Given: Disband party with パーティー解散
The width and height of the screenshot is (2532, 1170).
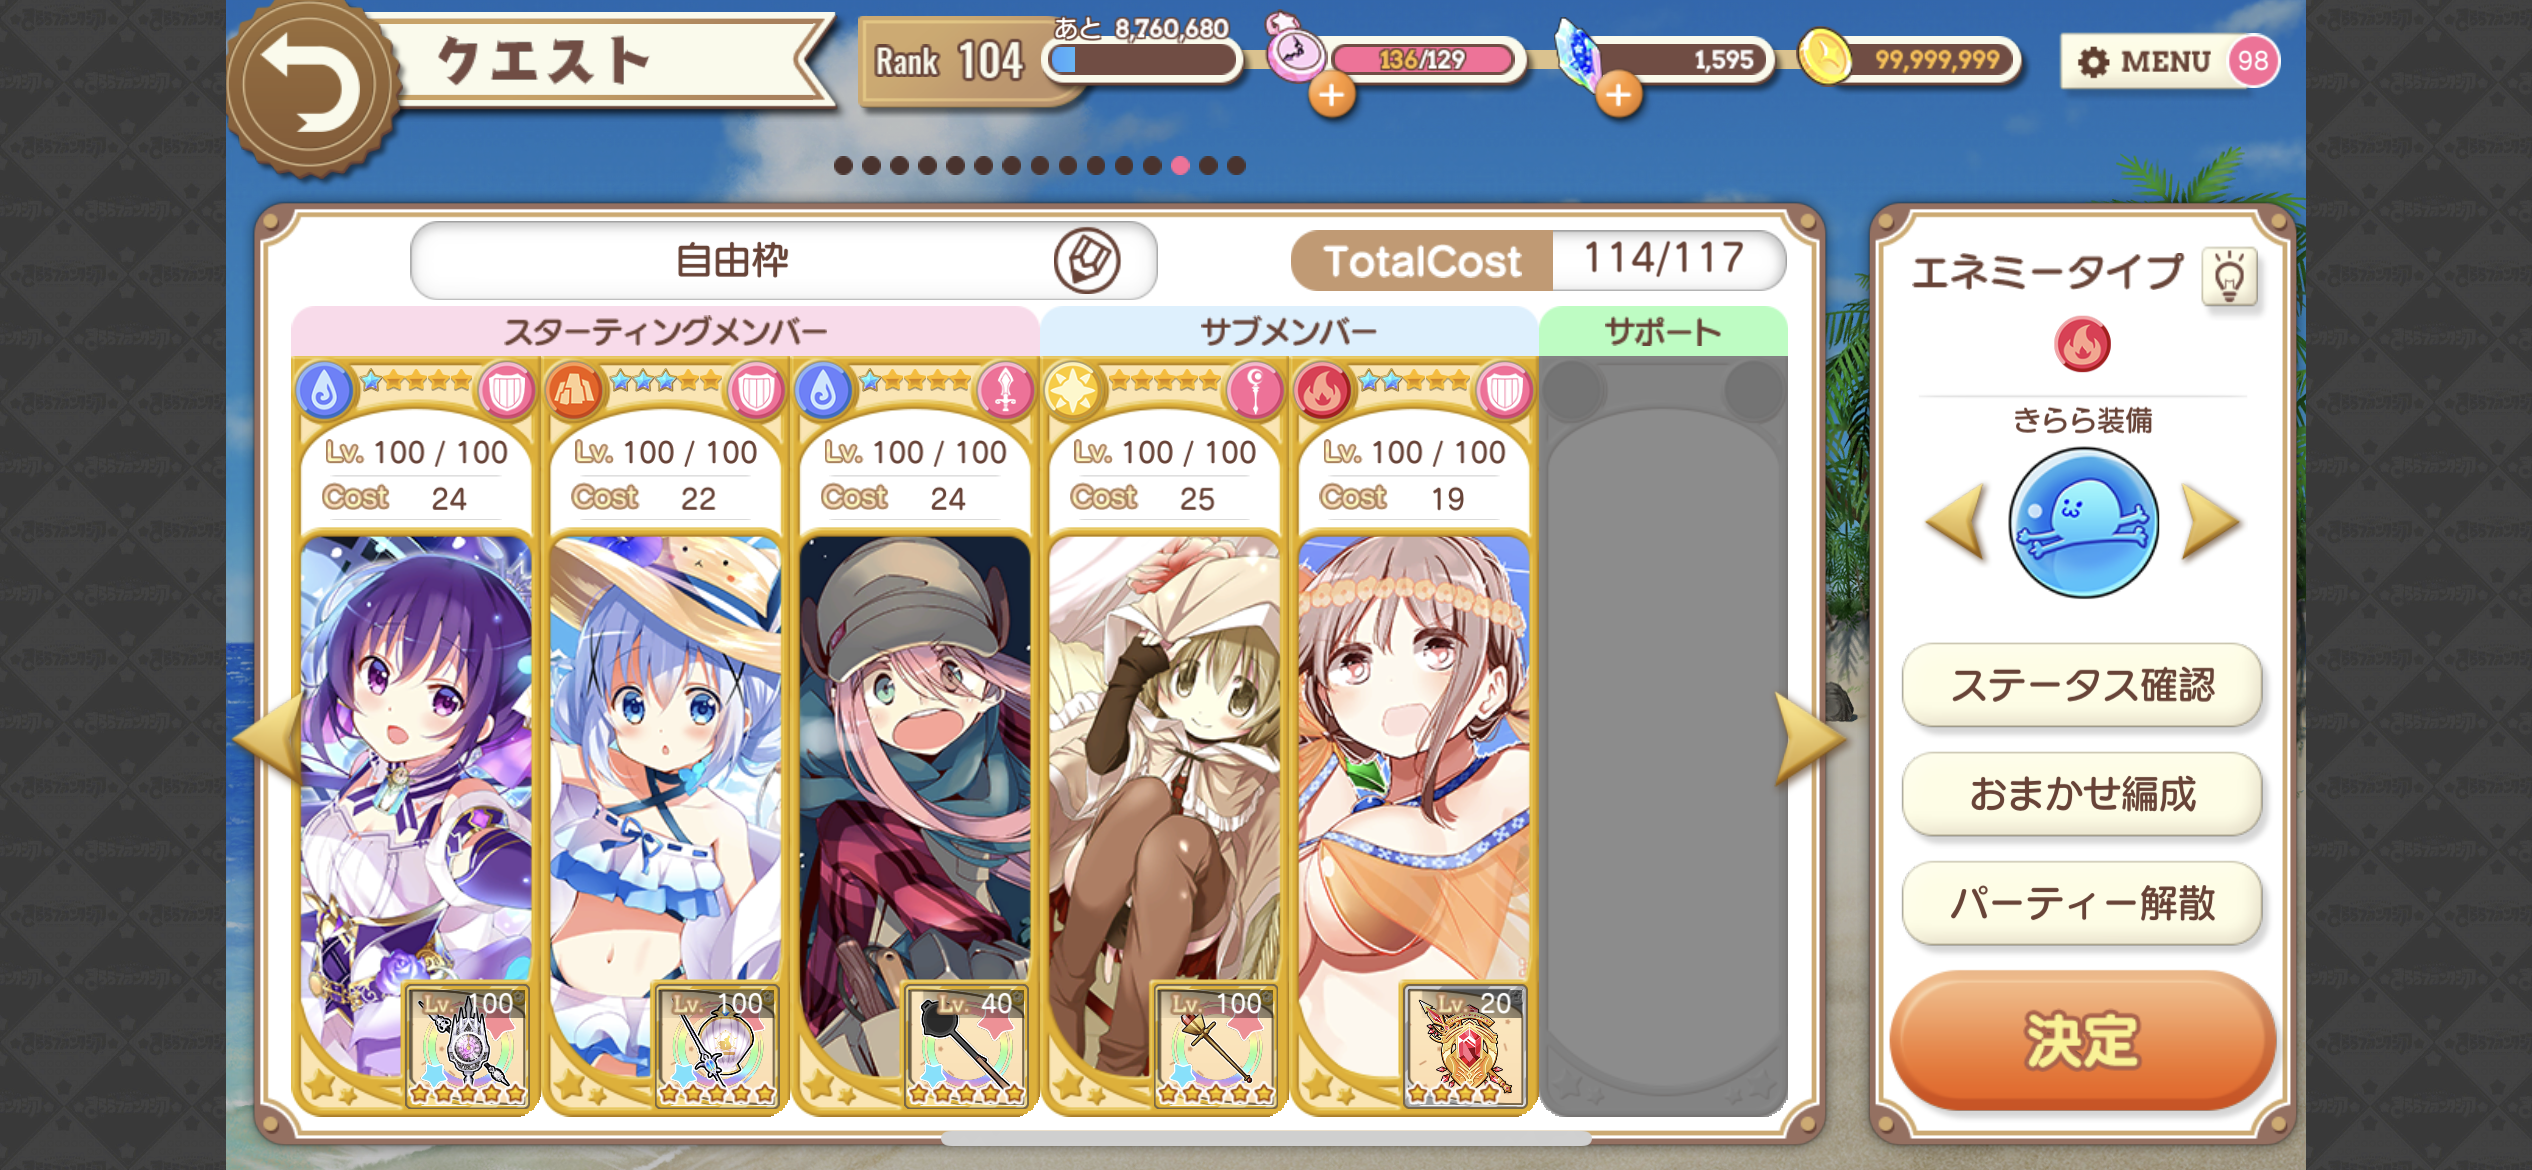Looking at the screenshot, I should 2082,904.
